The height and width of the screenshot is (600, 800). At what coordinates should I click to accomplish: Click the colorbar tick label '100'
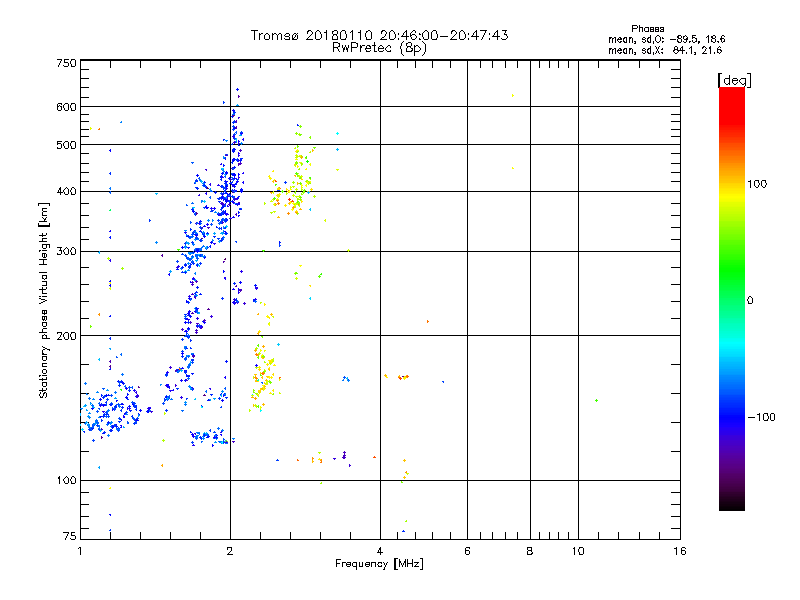757,184
